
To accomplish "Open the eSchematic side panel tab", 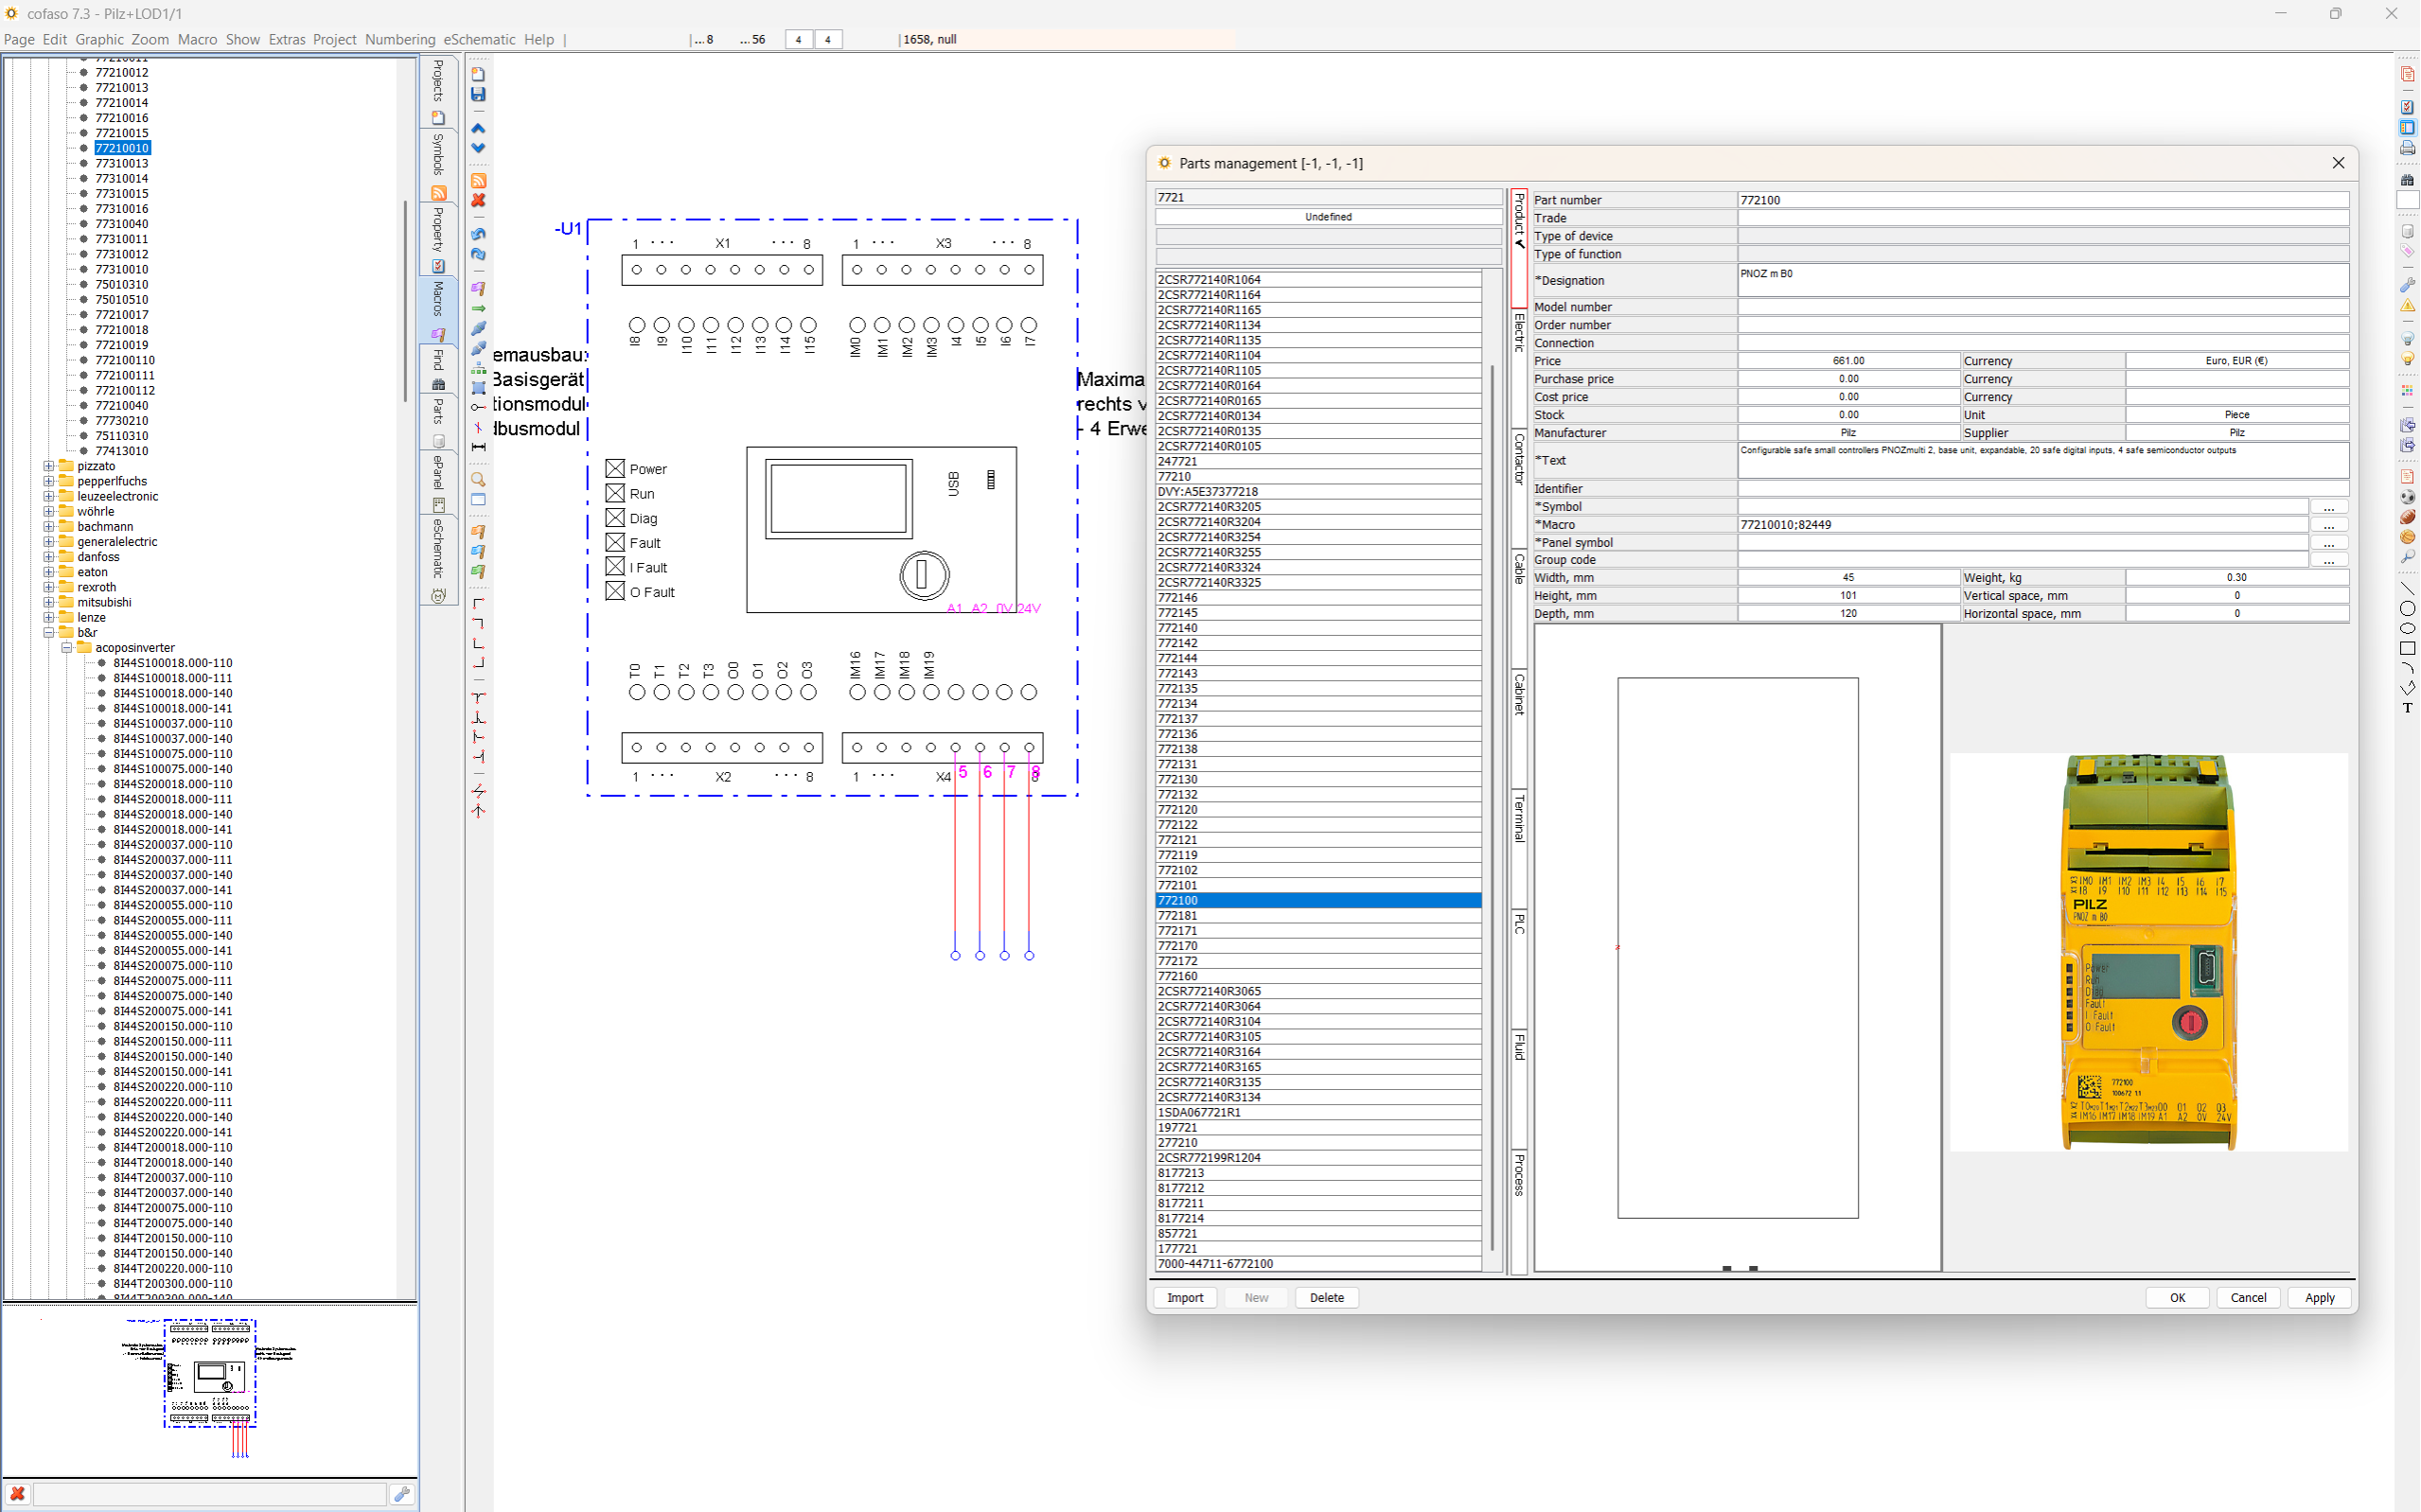I will pos(438,548).
